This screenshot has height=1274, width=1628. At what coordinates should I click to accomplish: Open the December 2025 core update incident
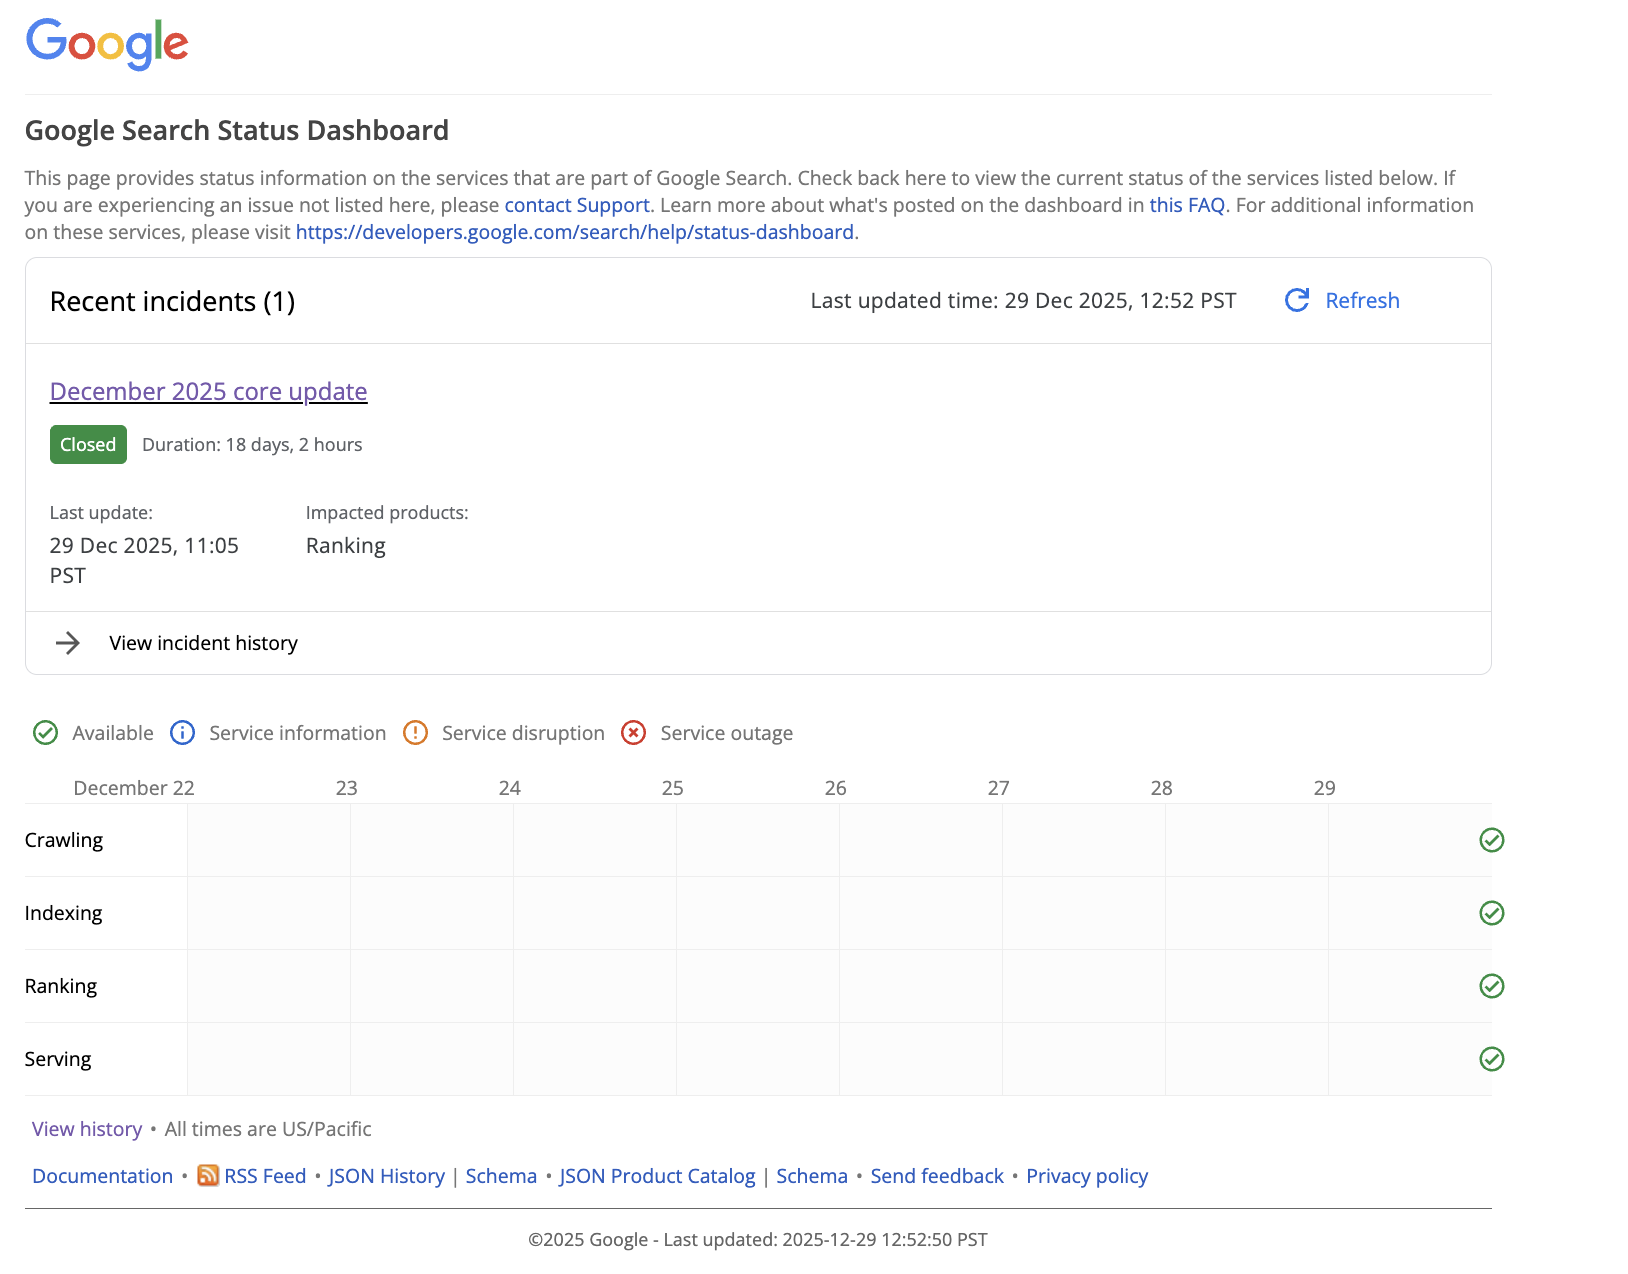[x=208, y=391]
